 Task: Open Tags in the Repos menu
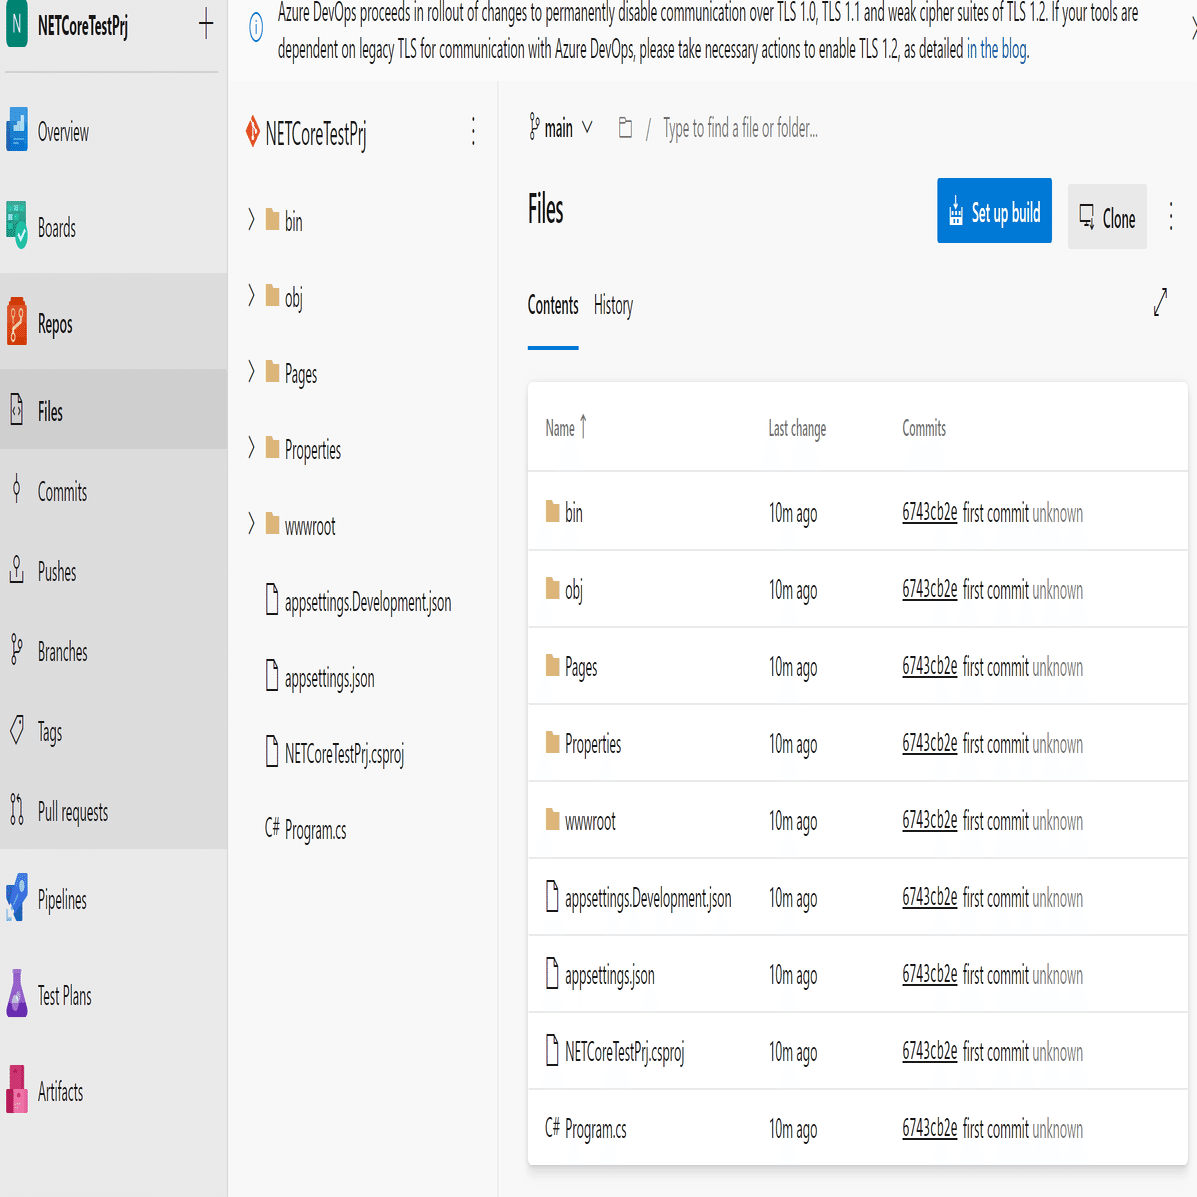[50, 733]
